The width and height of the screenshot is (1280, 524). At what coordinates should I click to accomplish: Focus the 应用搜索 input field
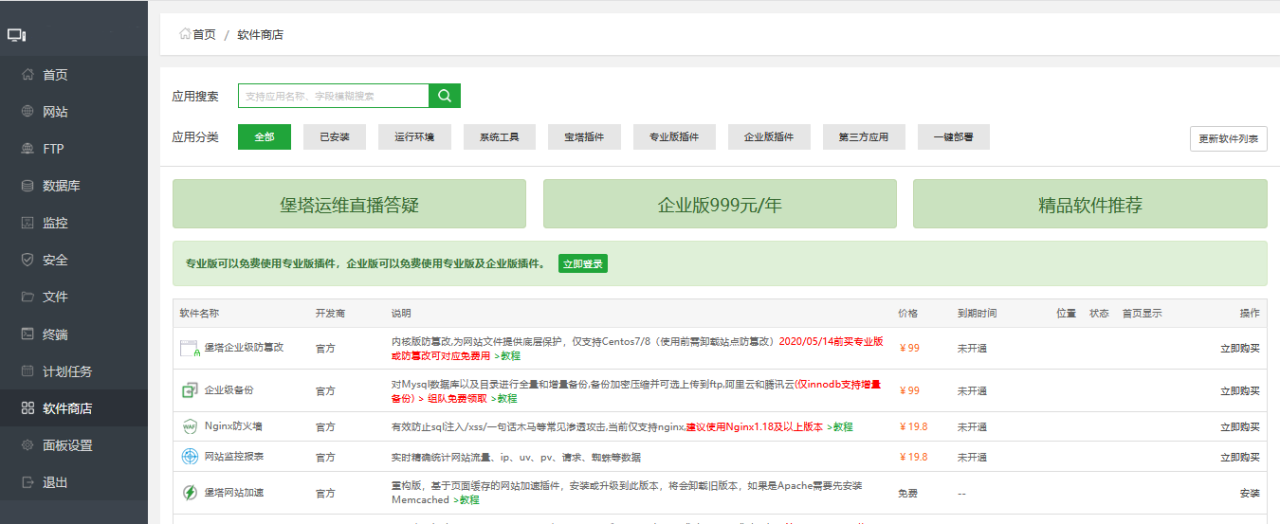tap(333, 96)
